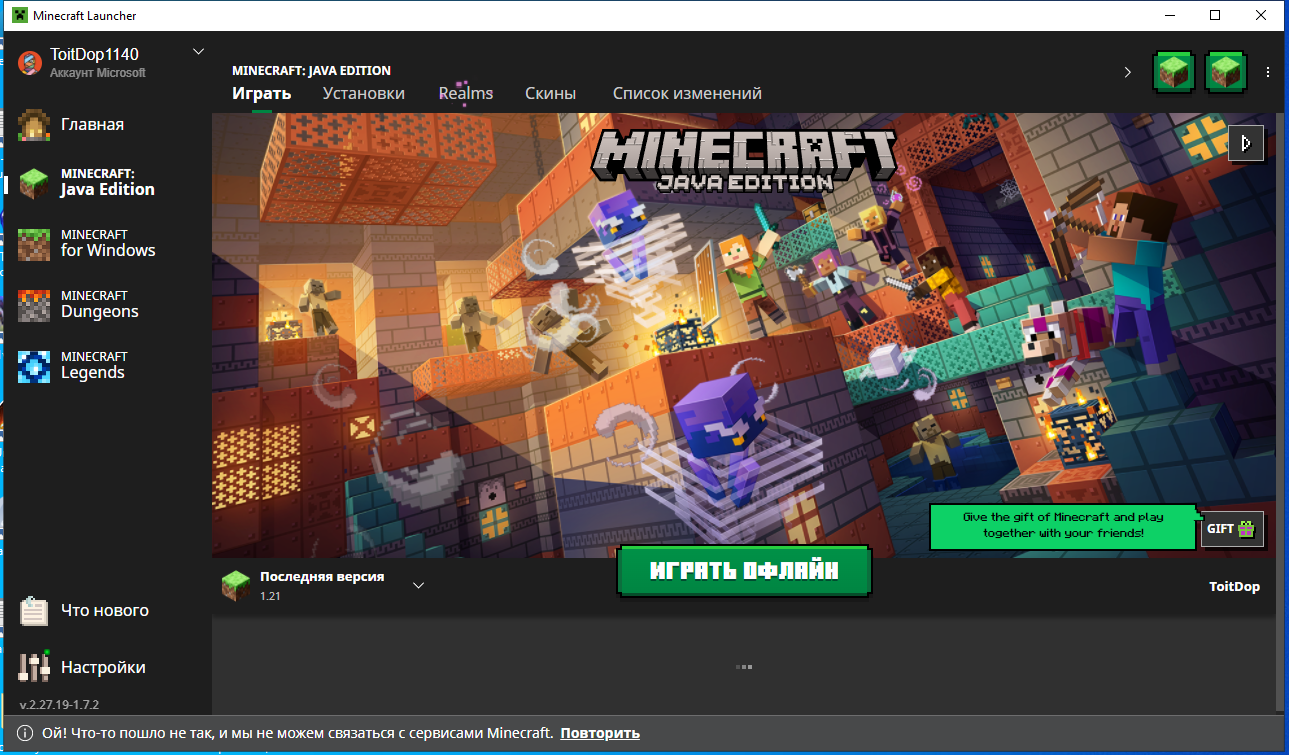Expand the ToitDop1140 account dropdown
Viewport: 1289px width, 755px height.
pos(198,52)
